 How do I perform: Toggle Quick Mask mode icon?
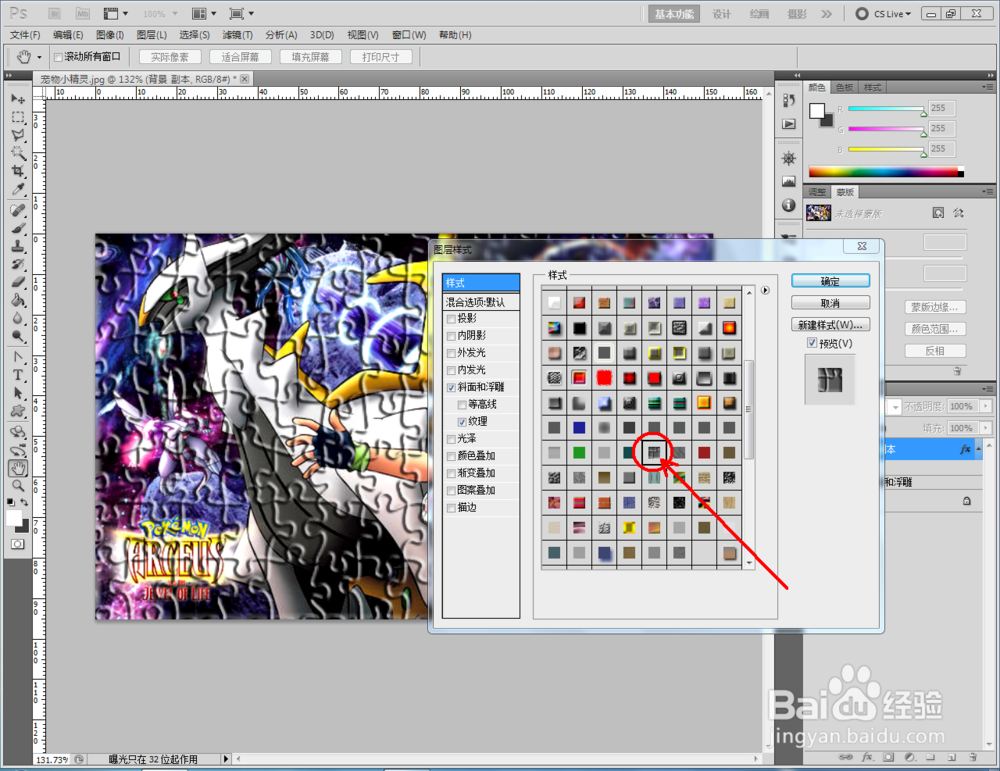click(18, 544)
